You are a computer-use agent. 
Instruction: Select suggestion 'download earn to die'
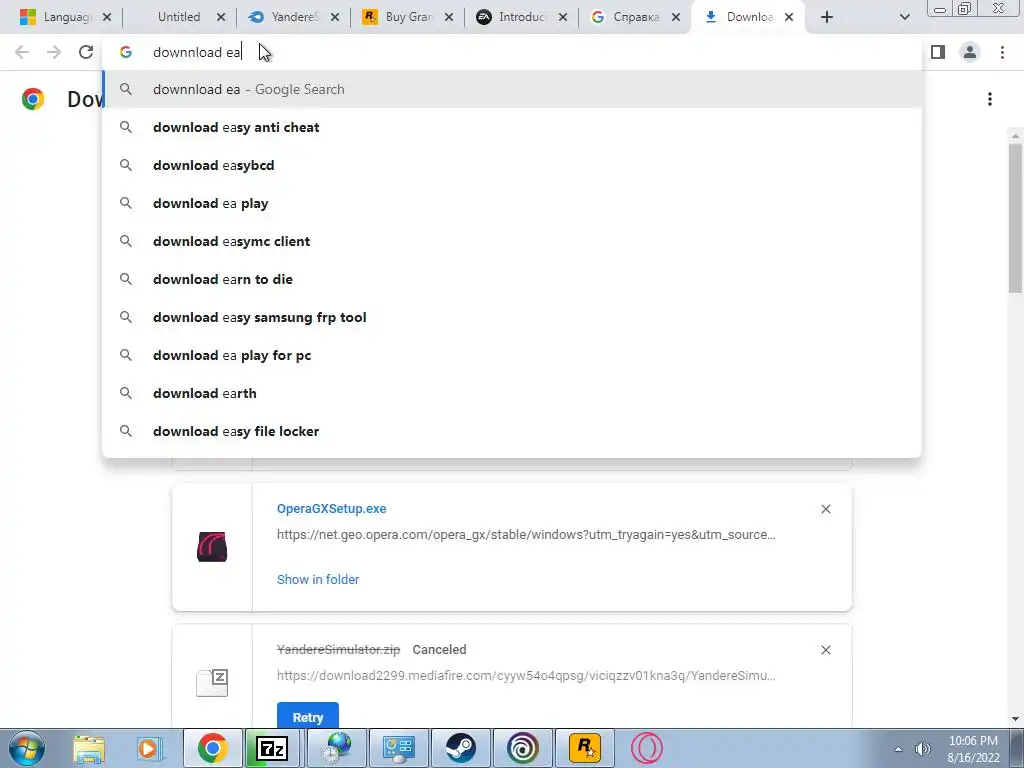(x=512, y=279)
